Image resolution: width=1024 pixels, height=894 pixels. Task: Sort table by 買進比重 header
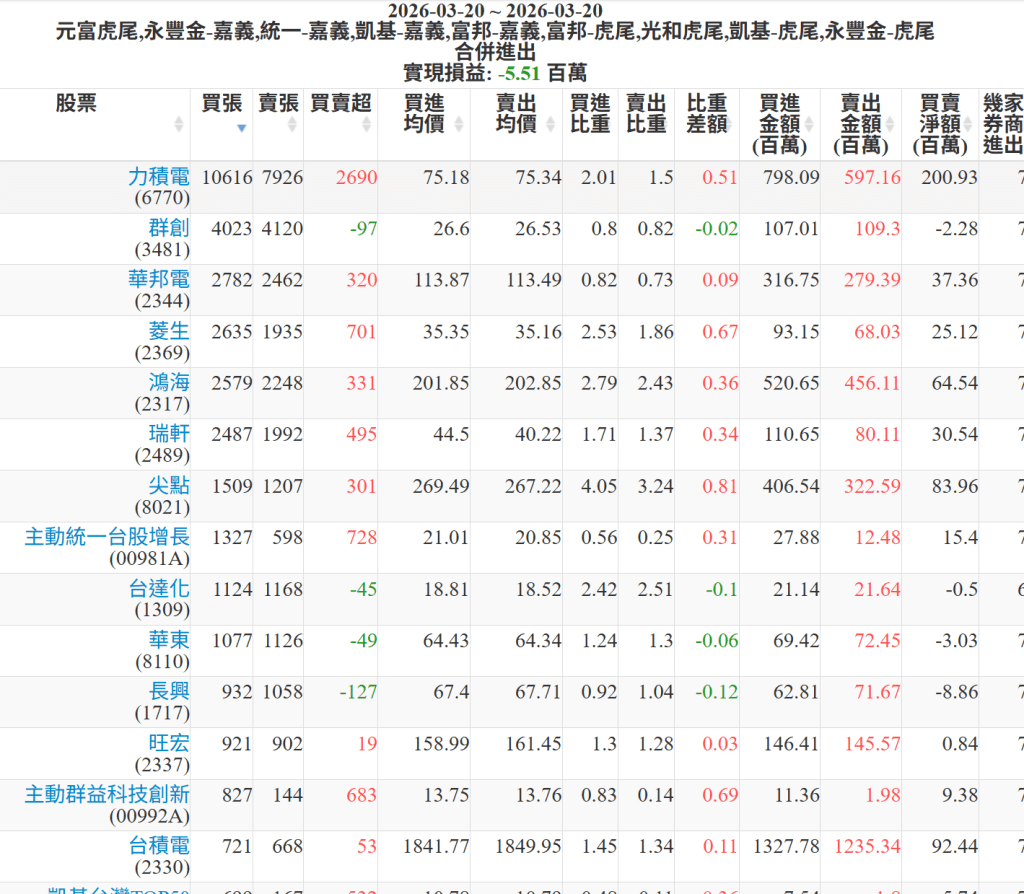(590, 113)
